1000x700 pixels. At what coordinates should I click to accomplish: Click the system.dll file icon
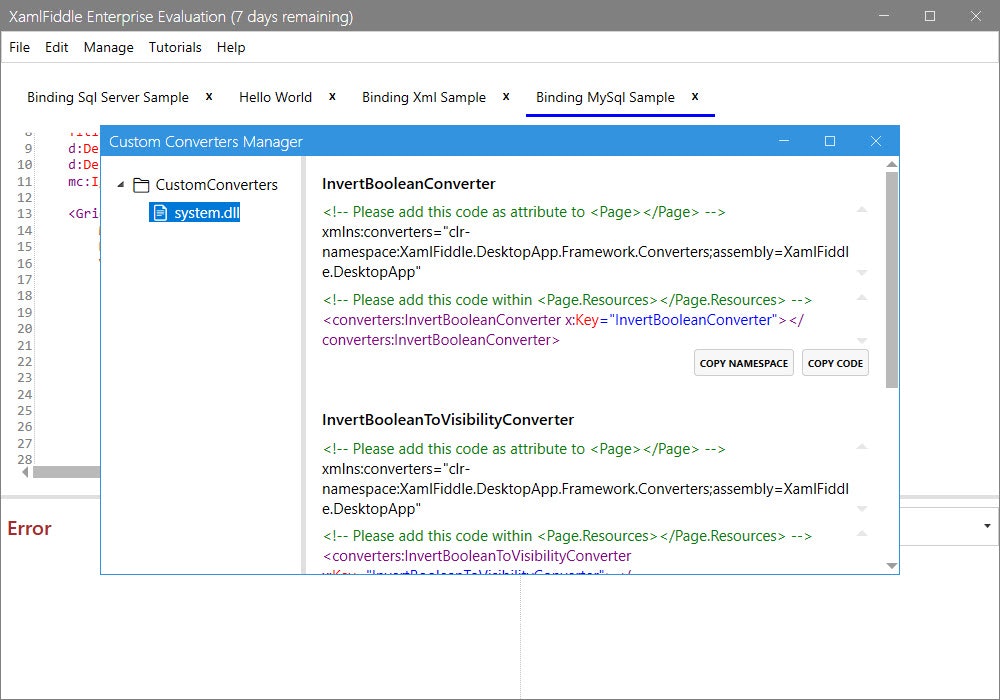pos(161,212)
